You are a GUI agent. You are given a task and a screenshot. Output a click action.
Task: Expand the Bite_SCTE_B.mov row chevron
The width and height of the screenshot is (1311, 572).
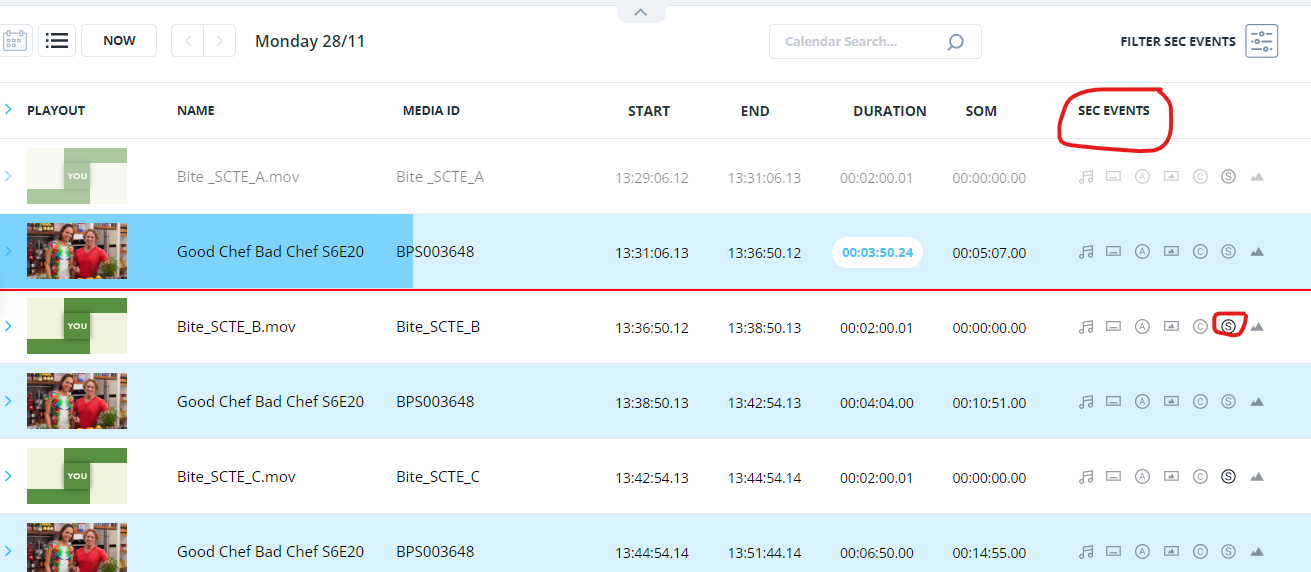(8, 326)
